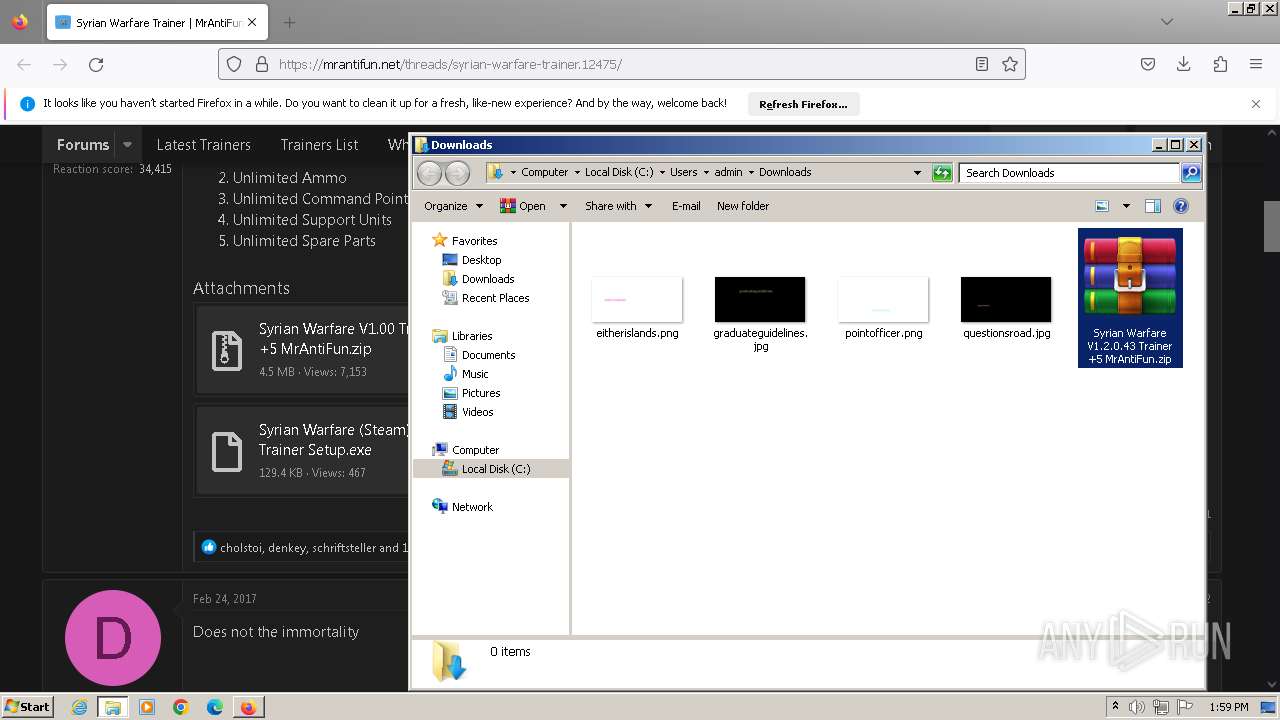Click the site security padlock icon
Image resolution: width=1280 pixels, height=720 pixels.
coord(262,64)
